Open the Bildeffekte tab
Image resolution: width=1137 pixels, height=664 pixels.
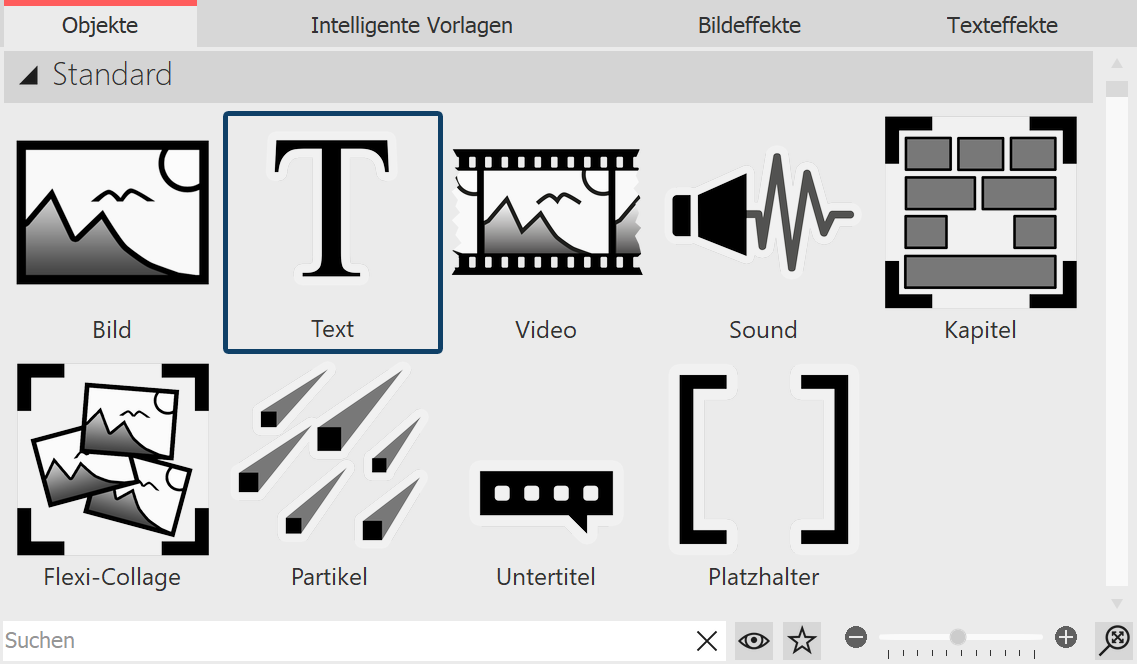pos(749,25)
